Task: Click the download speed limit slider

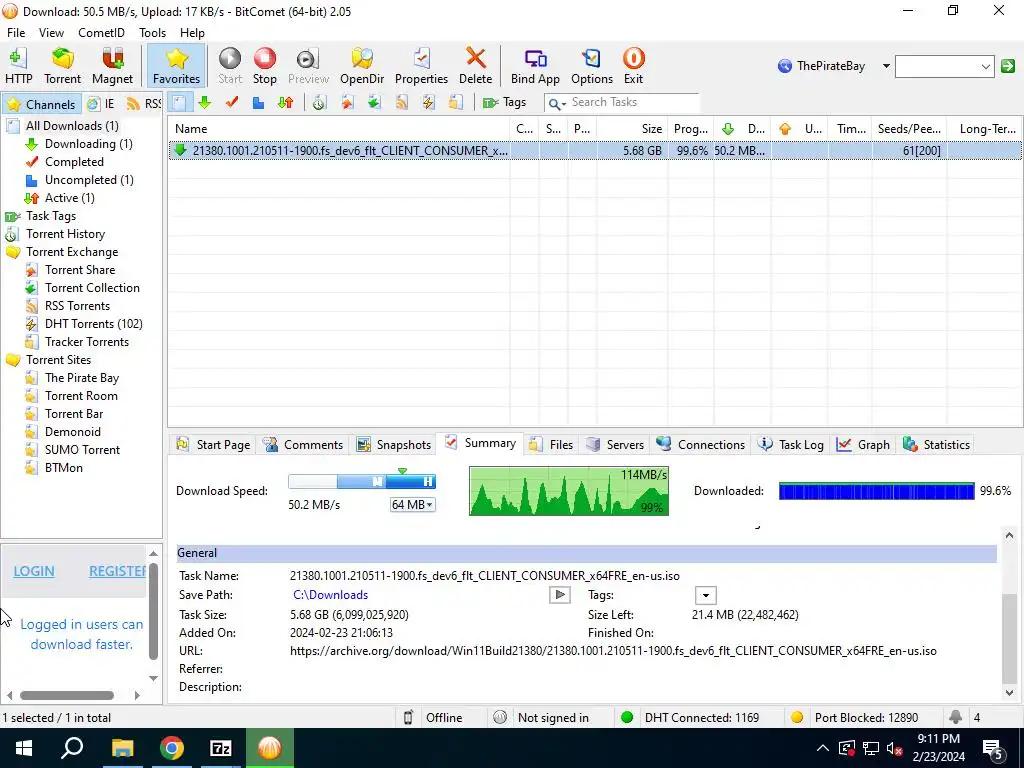Action: pyautogui.click(x=362, y=482)
